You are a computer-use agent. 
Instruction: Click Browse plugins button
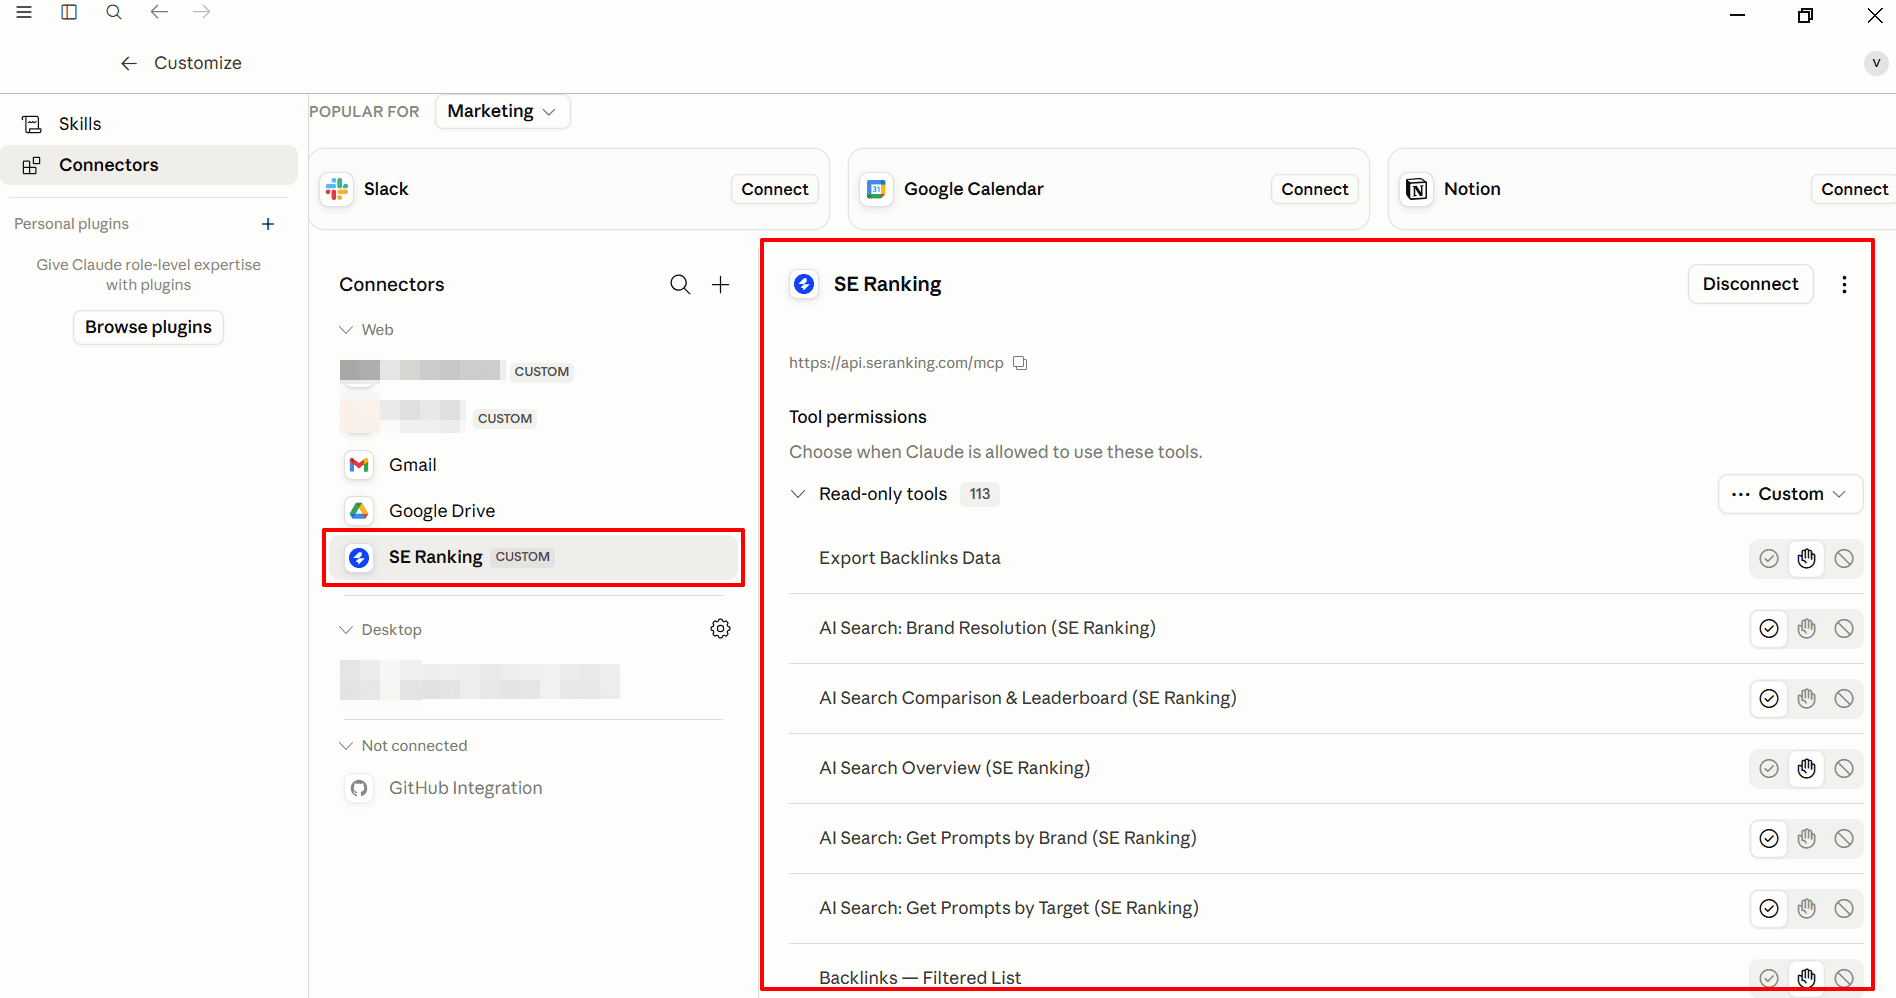148,327
